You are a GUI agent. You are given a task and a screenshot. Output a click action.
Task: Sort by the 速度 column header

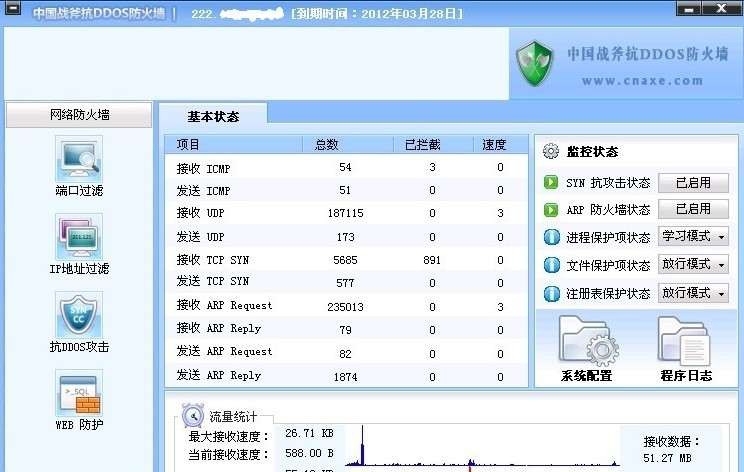coord(501,144)
